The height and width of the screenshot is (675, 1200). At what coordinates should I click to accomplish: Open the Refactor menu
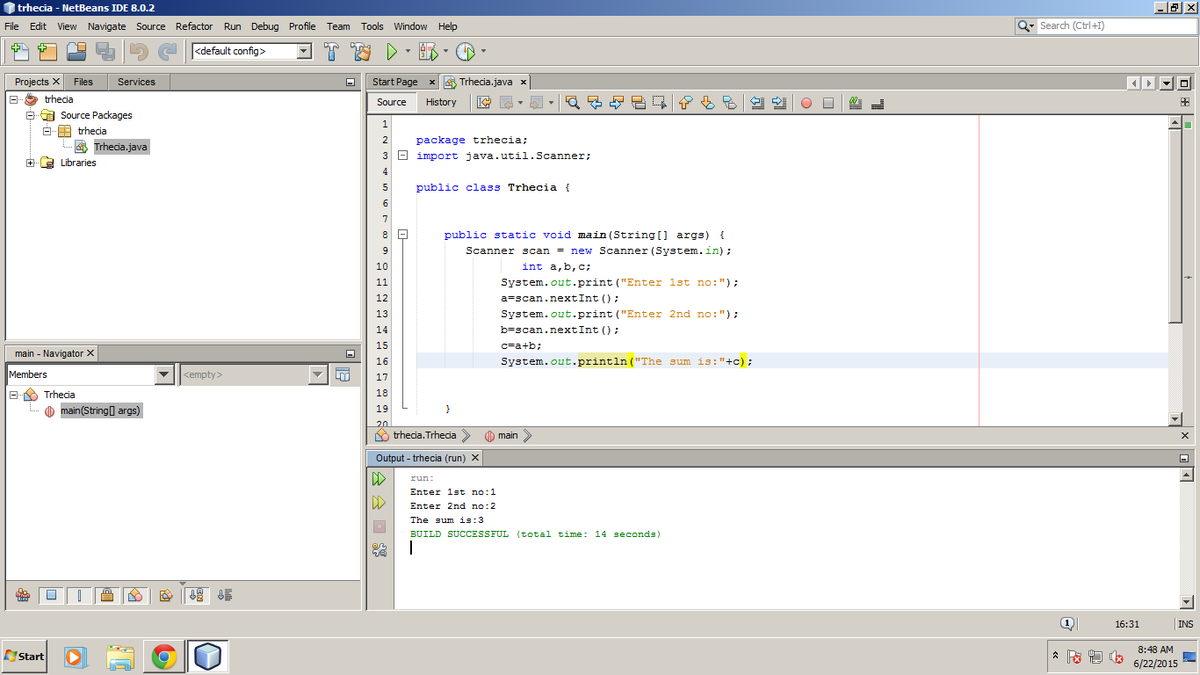click(x=194, y=26)
